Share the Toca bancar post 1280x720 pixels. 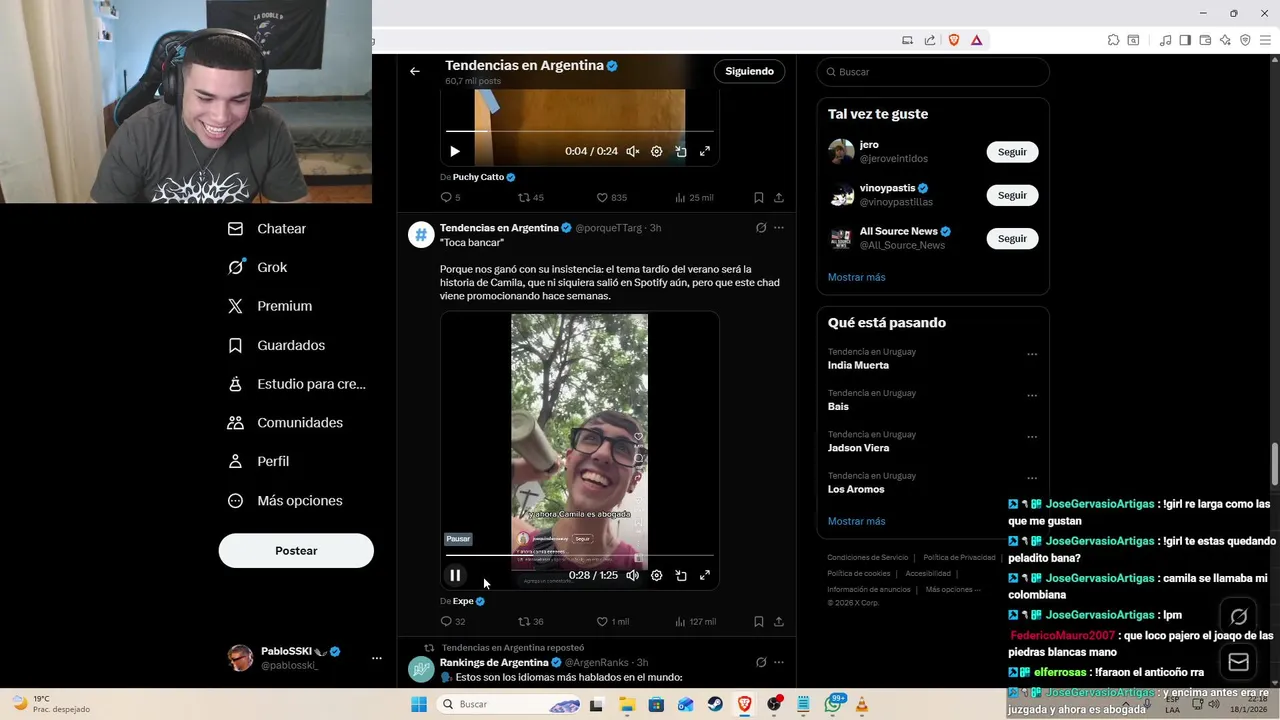click(x=779, y=622)
